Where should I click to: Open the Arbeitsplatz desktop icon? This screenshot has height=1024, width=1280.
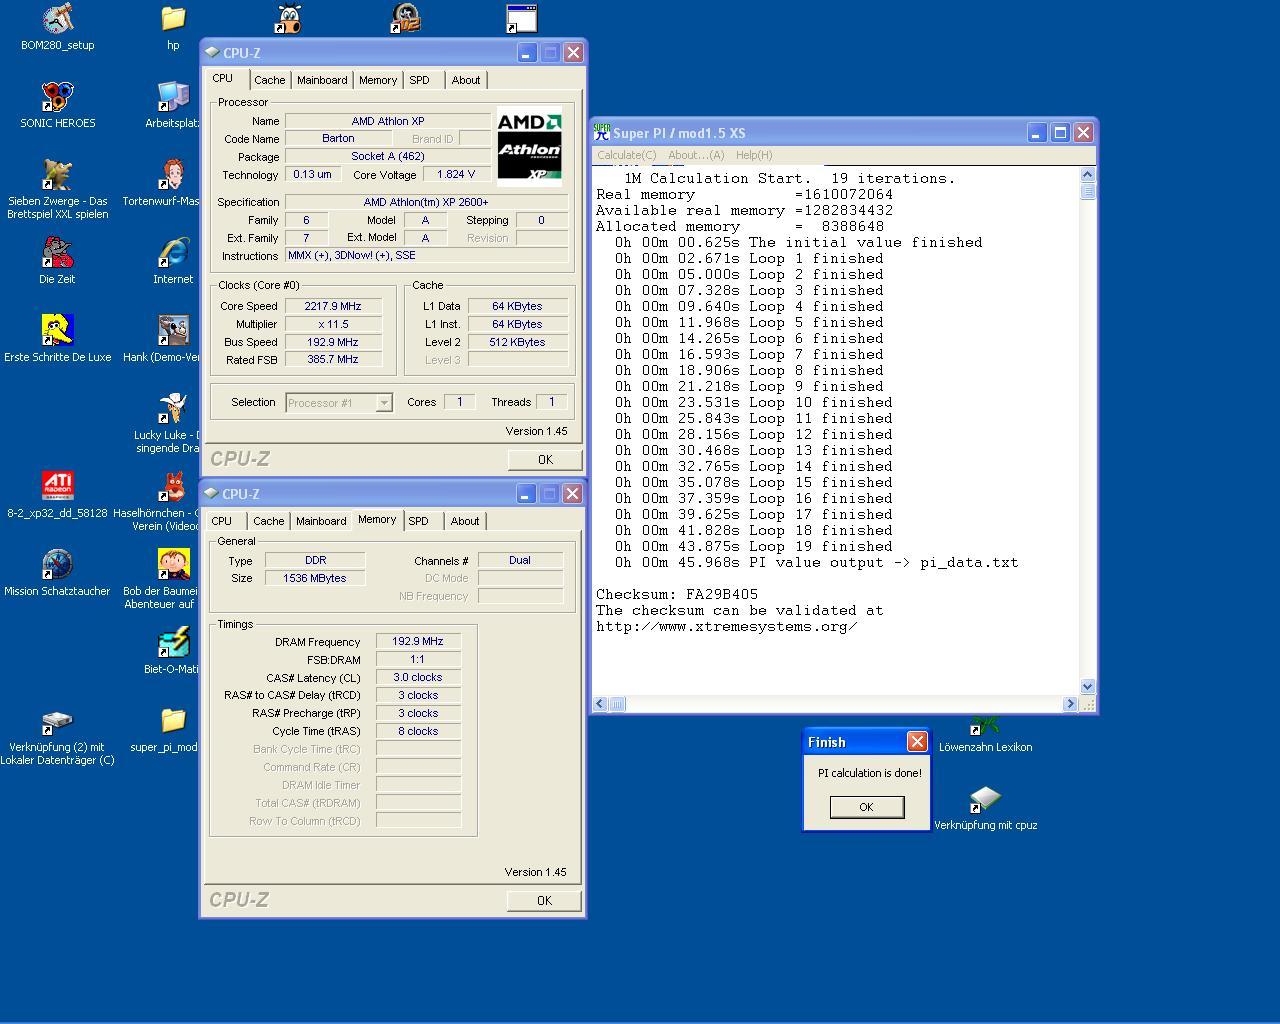coord(173,105)
